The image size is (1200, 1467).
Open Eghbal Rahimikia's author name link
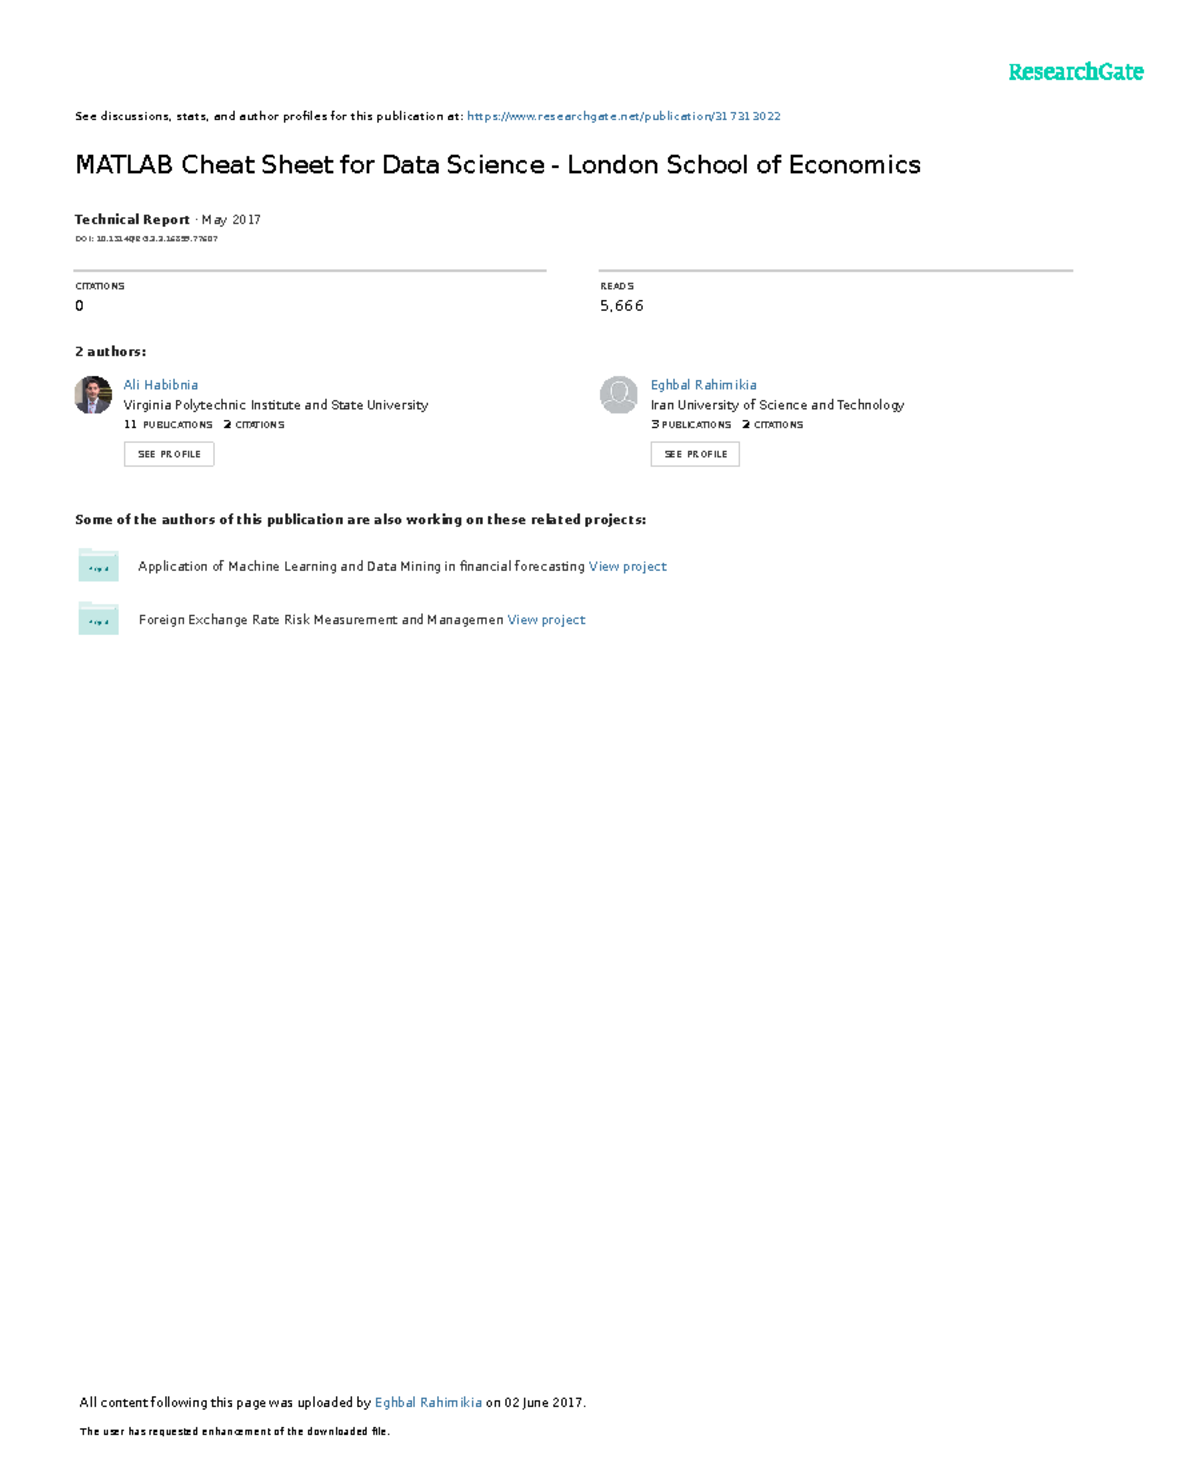pos(703,385)
